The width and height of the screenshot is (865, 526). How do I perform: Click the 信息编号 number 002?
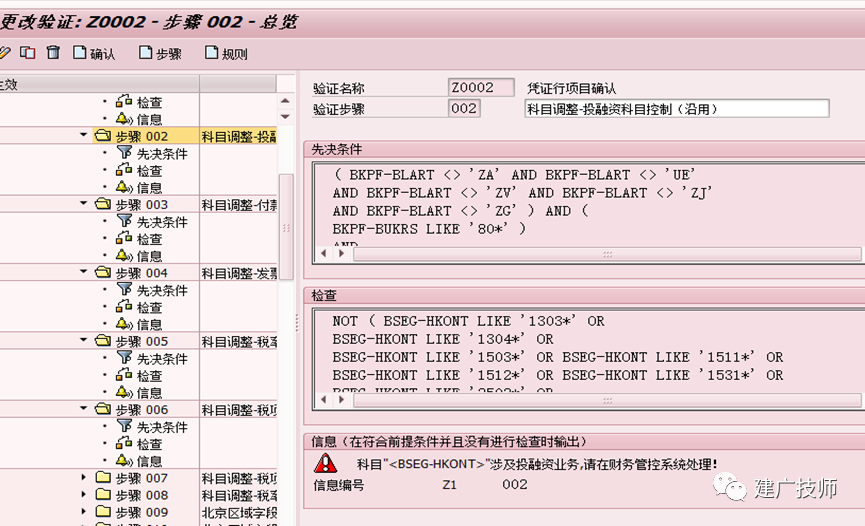[515, 485]
